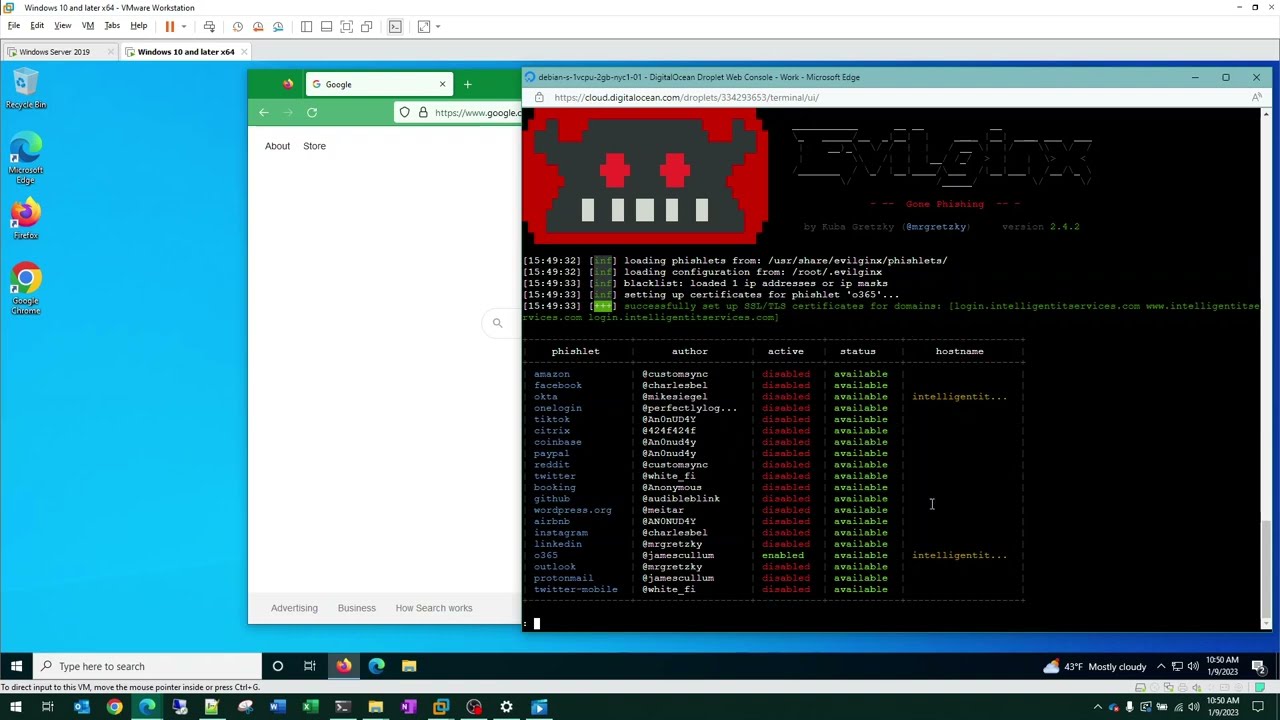Enter VMware full screen mode
The width and height of the screenshot is (1280, 720).
[x=346, y=26]
